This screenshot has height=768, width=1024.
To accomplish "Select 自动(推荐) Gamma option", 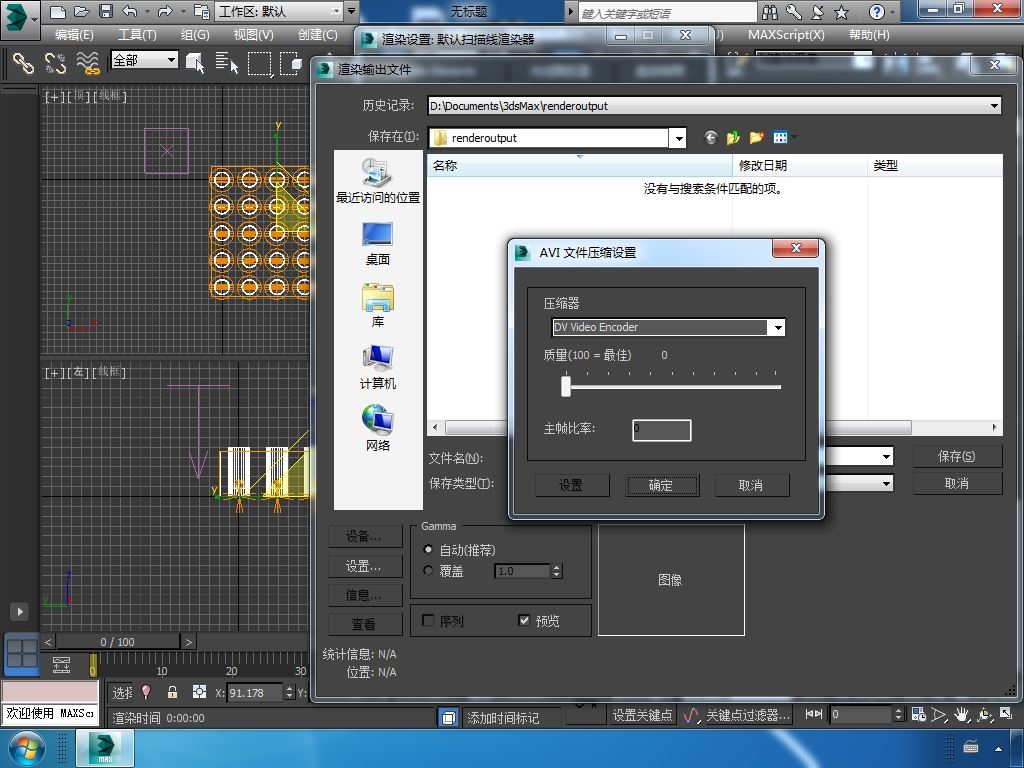I will 428,550.
